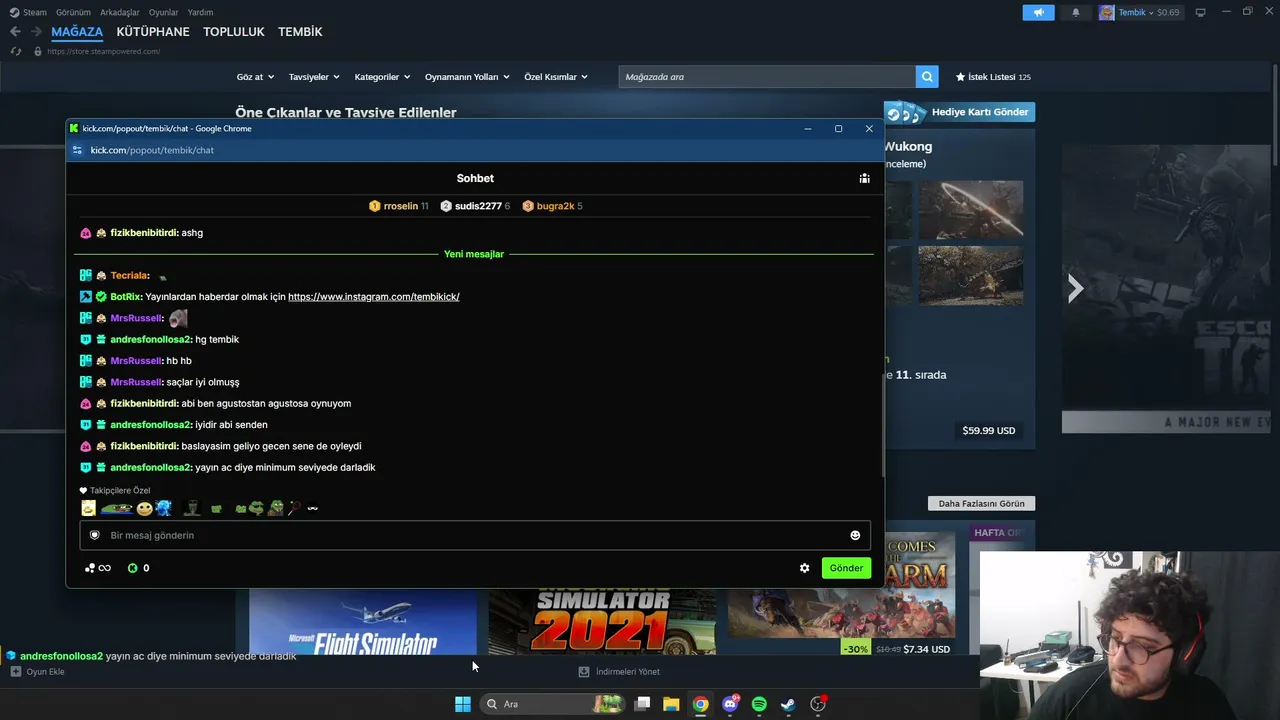Open Steam Big Picture monitor icon
Screen dimensions: 1280x720
click(x=1201, y=12)
